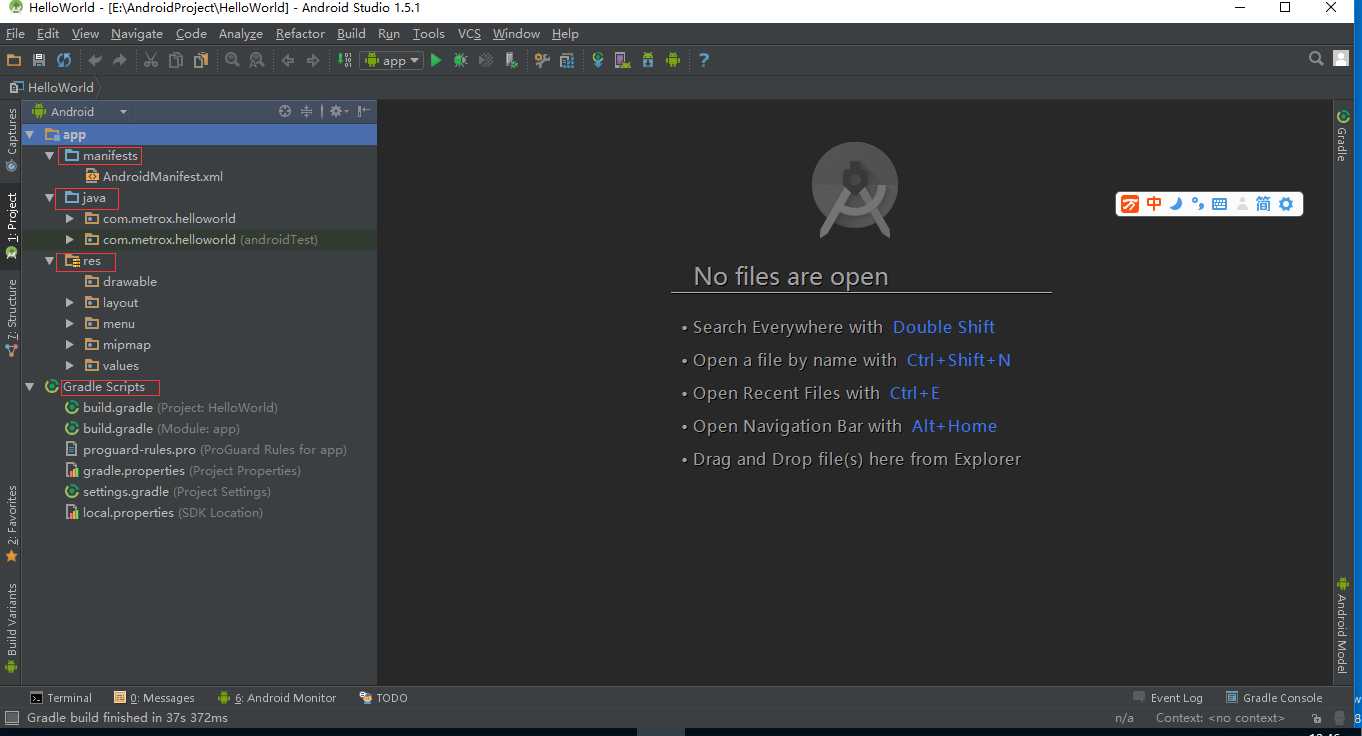Click Sync Project with Gradle Files icon
Image resolution: width=1362 pixels, height=736 pixels.
point(598,60)
